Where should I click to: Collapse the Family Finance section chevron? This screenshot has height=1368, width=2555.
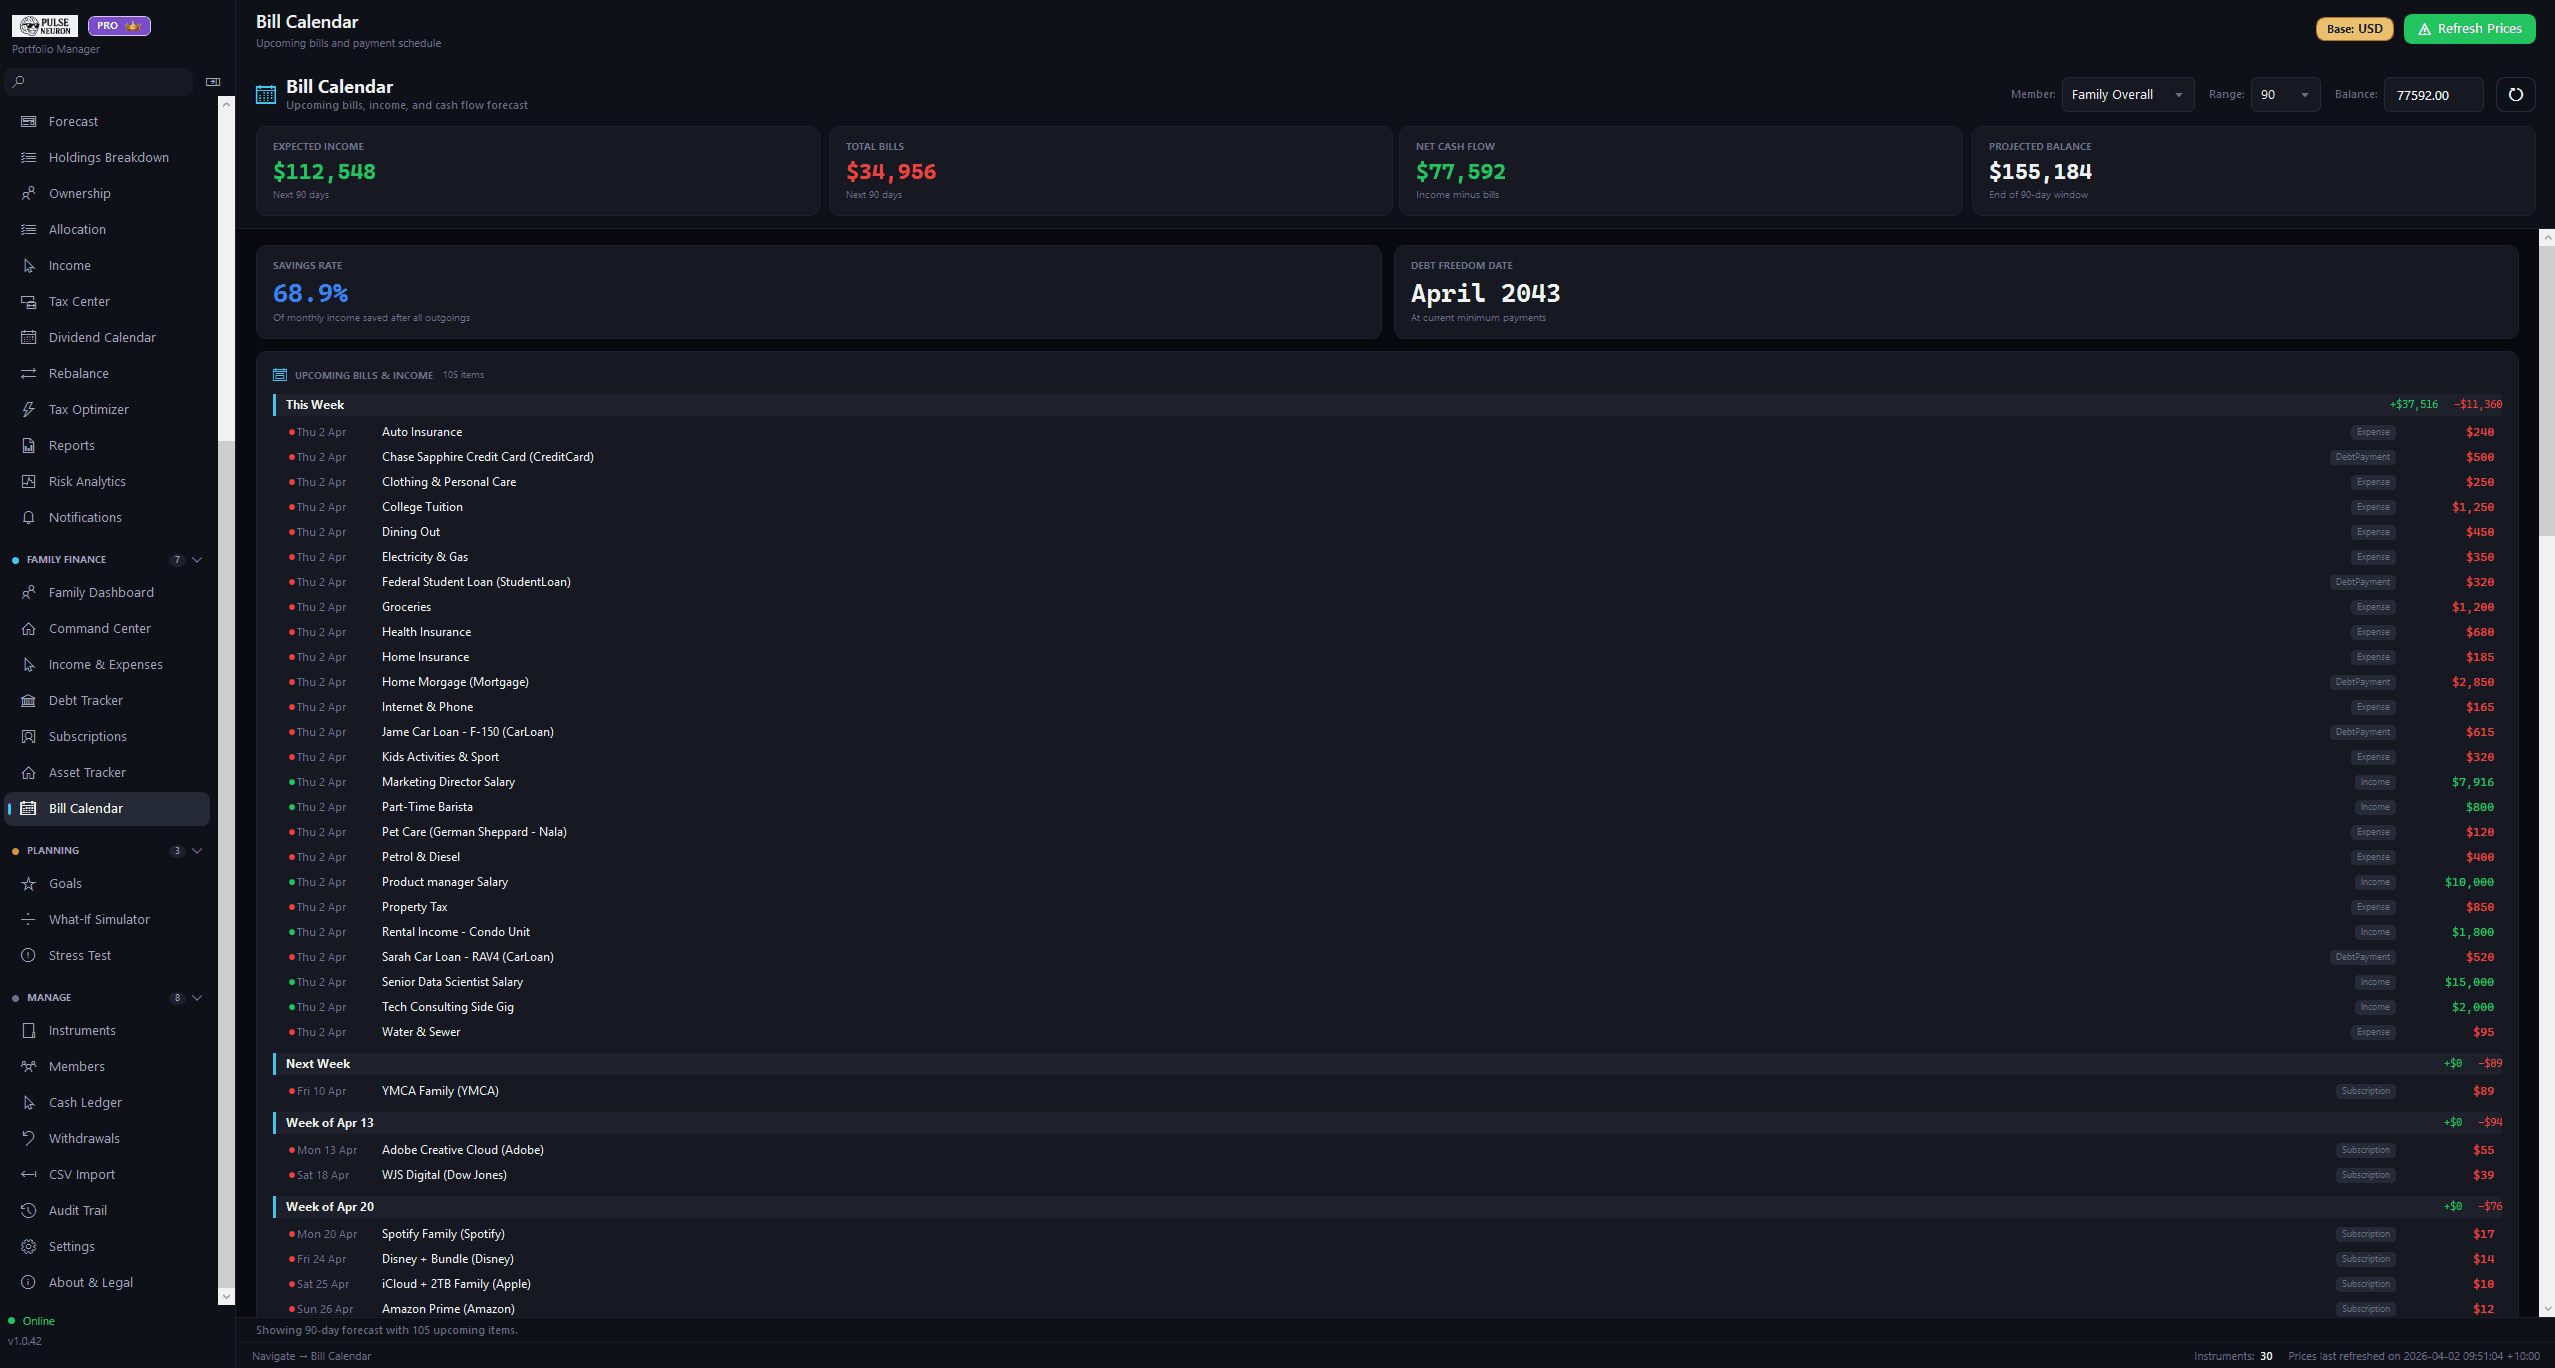point(197,560)
